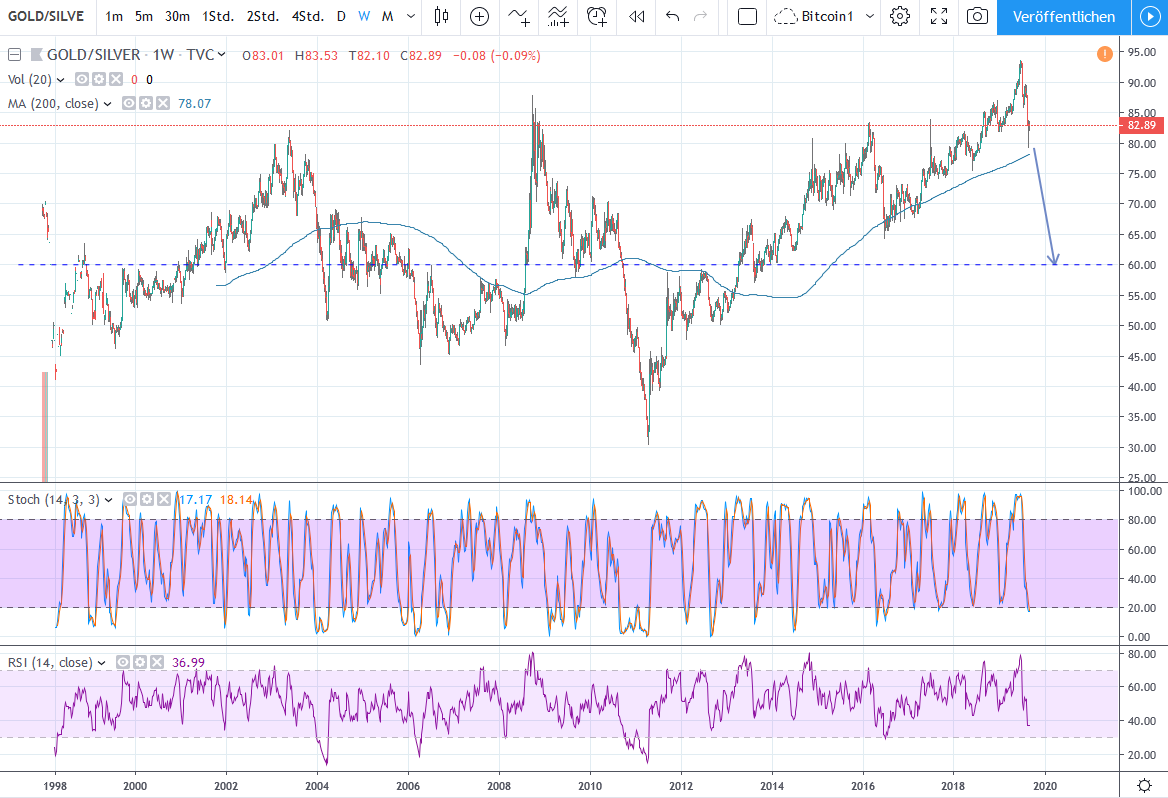Open MA (200, close) settings gear
This screenshot has height=798, width=1168.
click(x=145, y=104)
